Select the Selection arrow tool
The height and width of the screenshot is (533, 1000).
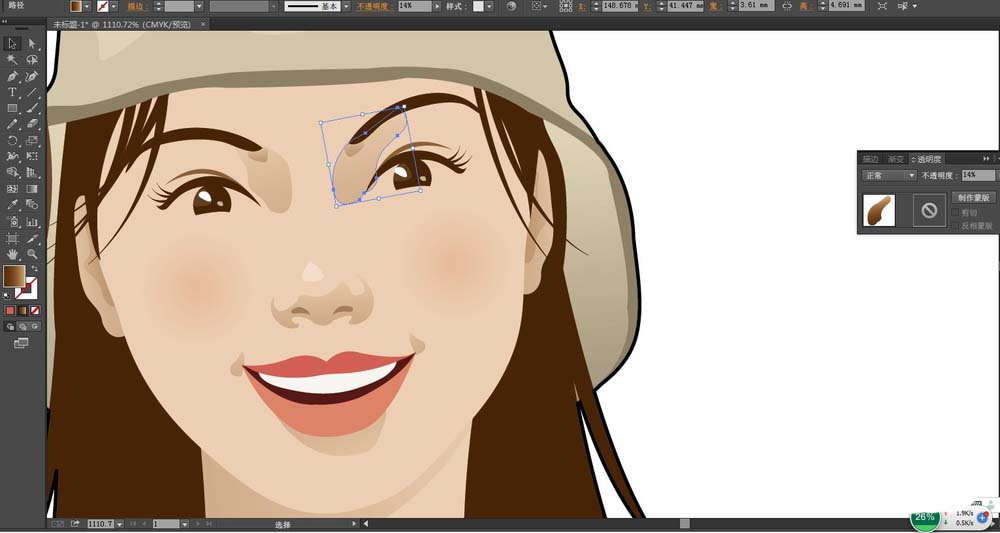click(x=12, y=43)
